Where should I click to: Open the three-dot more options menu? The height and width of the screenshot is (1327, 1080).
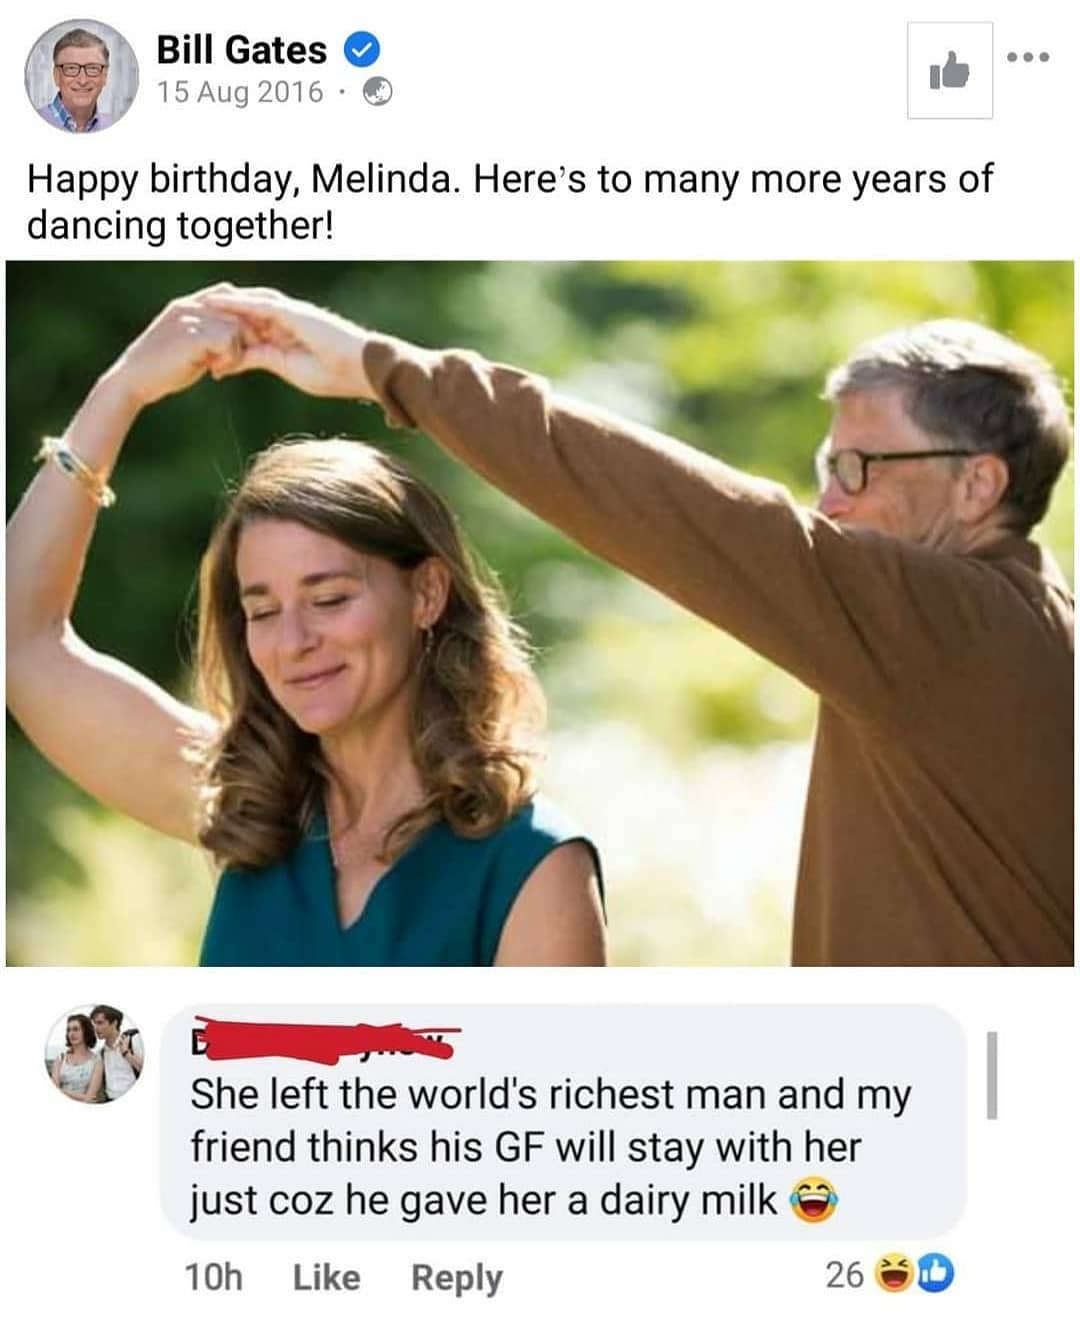(1028, 57)
